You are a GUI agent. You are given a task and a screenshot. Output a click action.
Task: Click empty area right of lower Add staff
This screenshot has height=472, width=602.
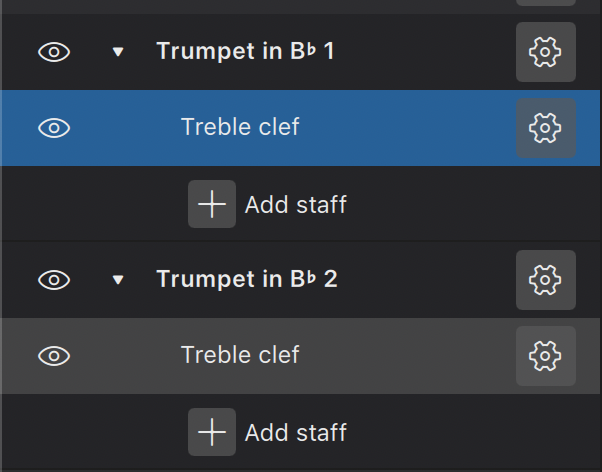click(470, 433)
